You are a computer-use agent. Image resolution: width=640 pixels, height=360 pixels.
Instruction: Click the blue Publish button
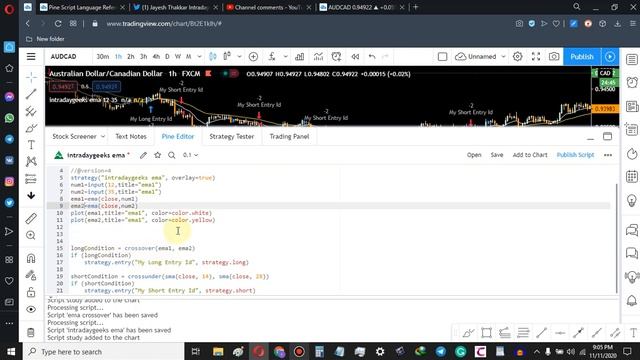582,57
